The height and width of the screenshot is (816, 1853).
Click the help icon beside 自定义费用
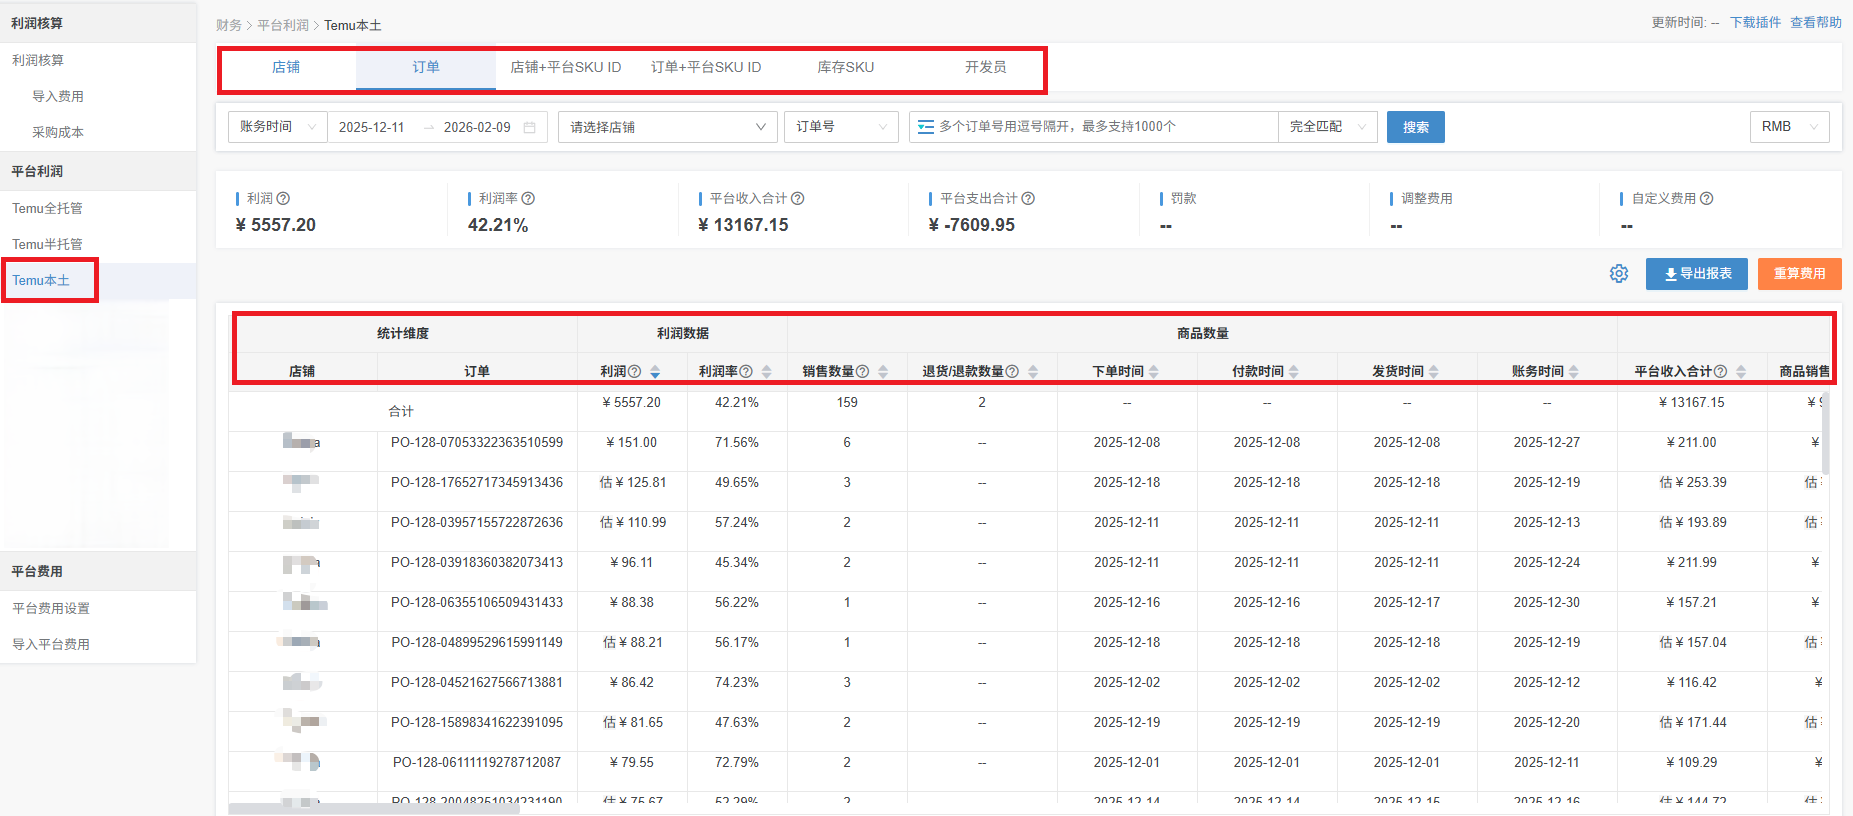[1706, 199]
